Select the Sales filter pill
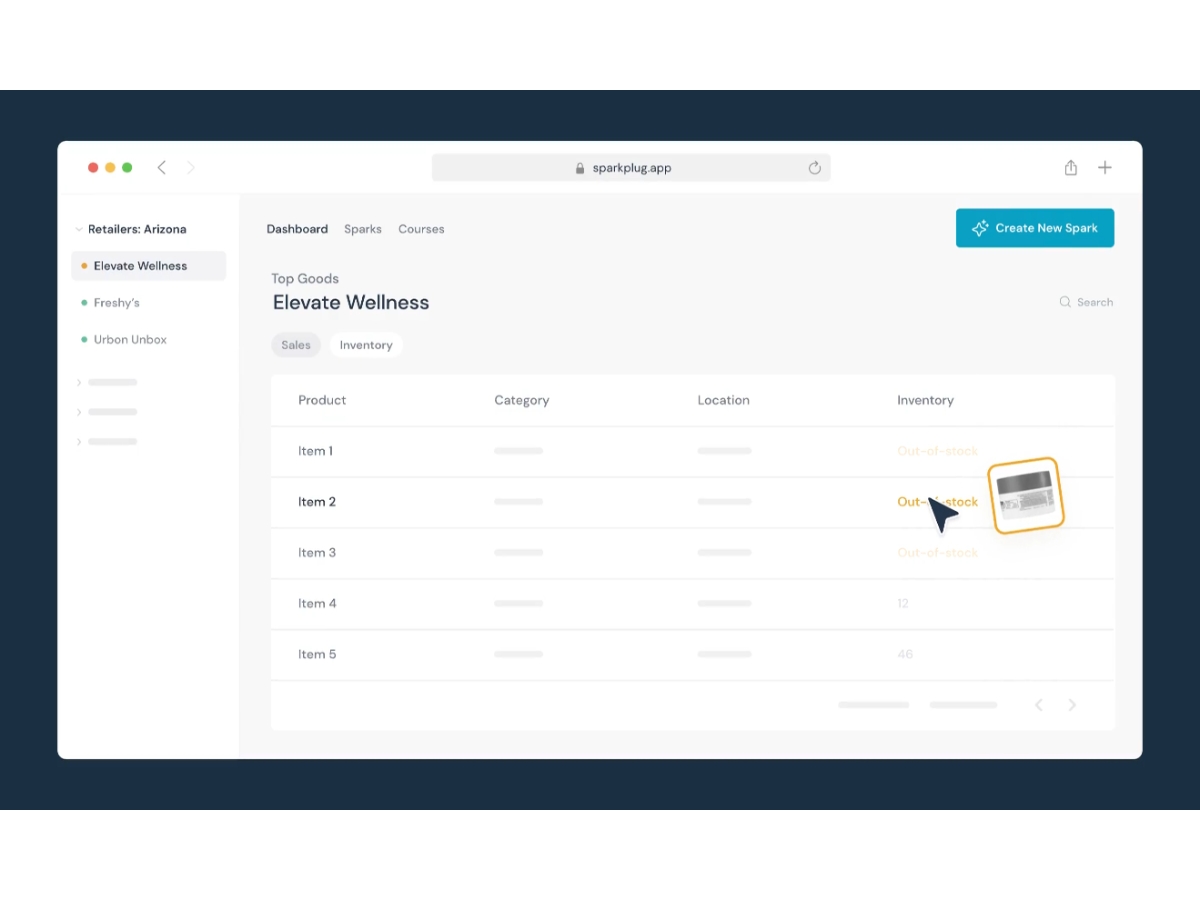 click(296, 345)
